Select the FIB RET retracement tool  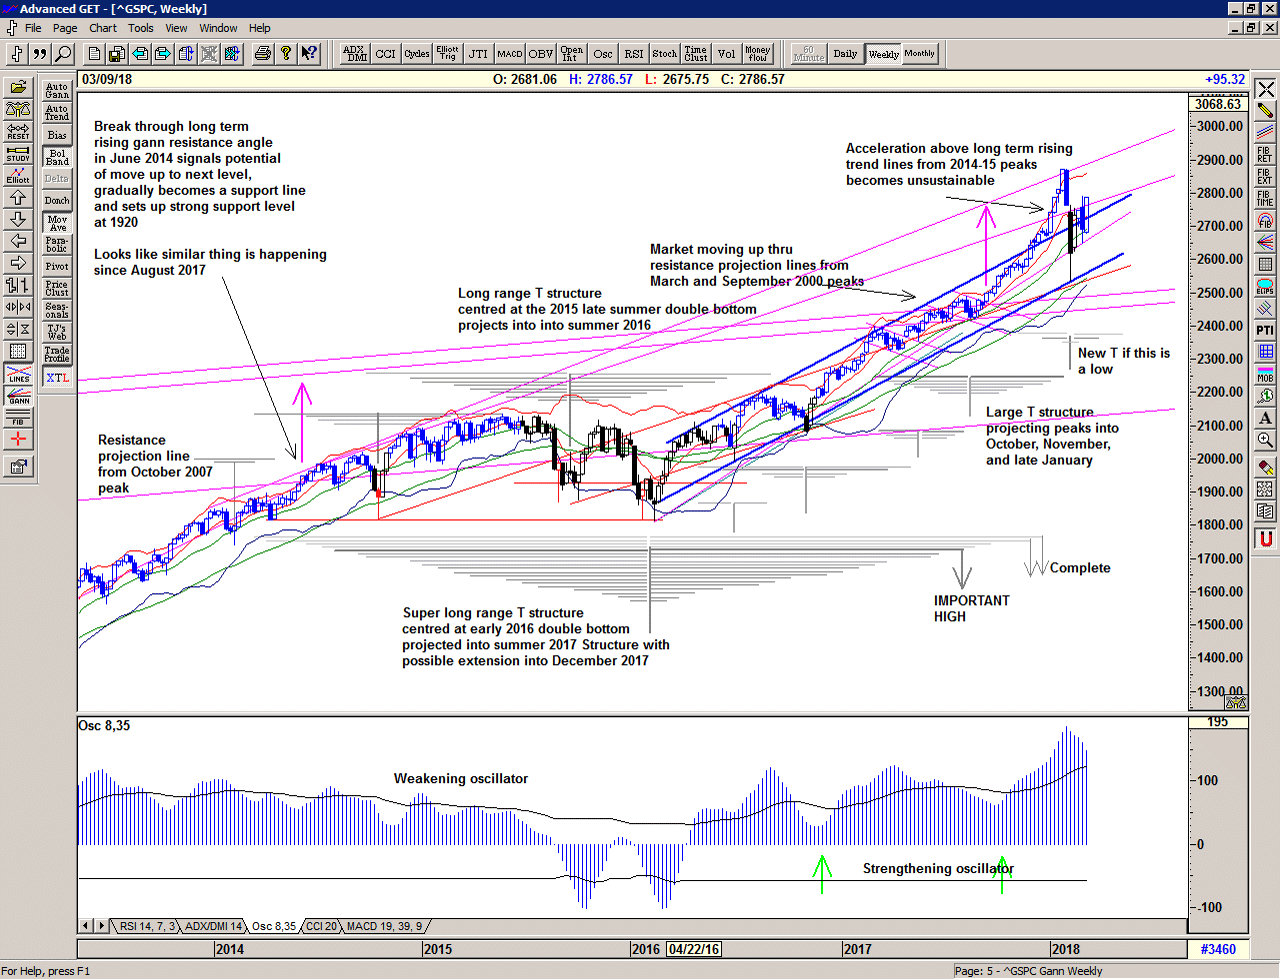tap(1265, 154)
